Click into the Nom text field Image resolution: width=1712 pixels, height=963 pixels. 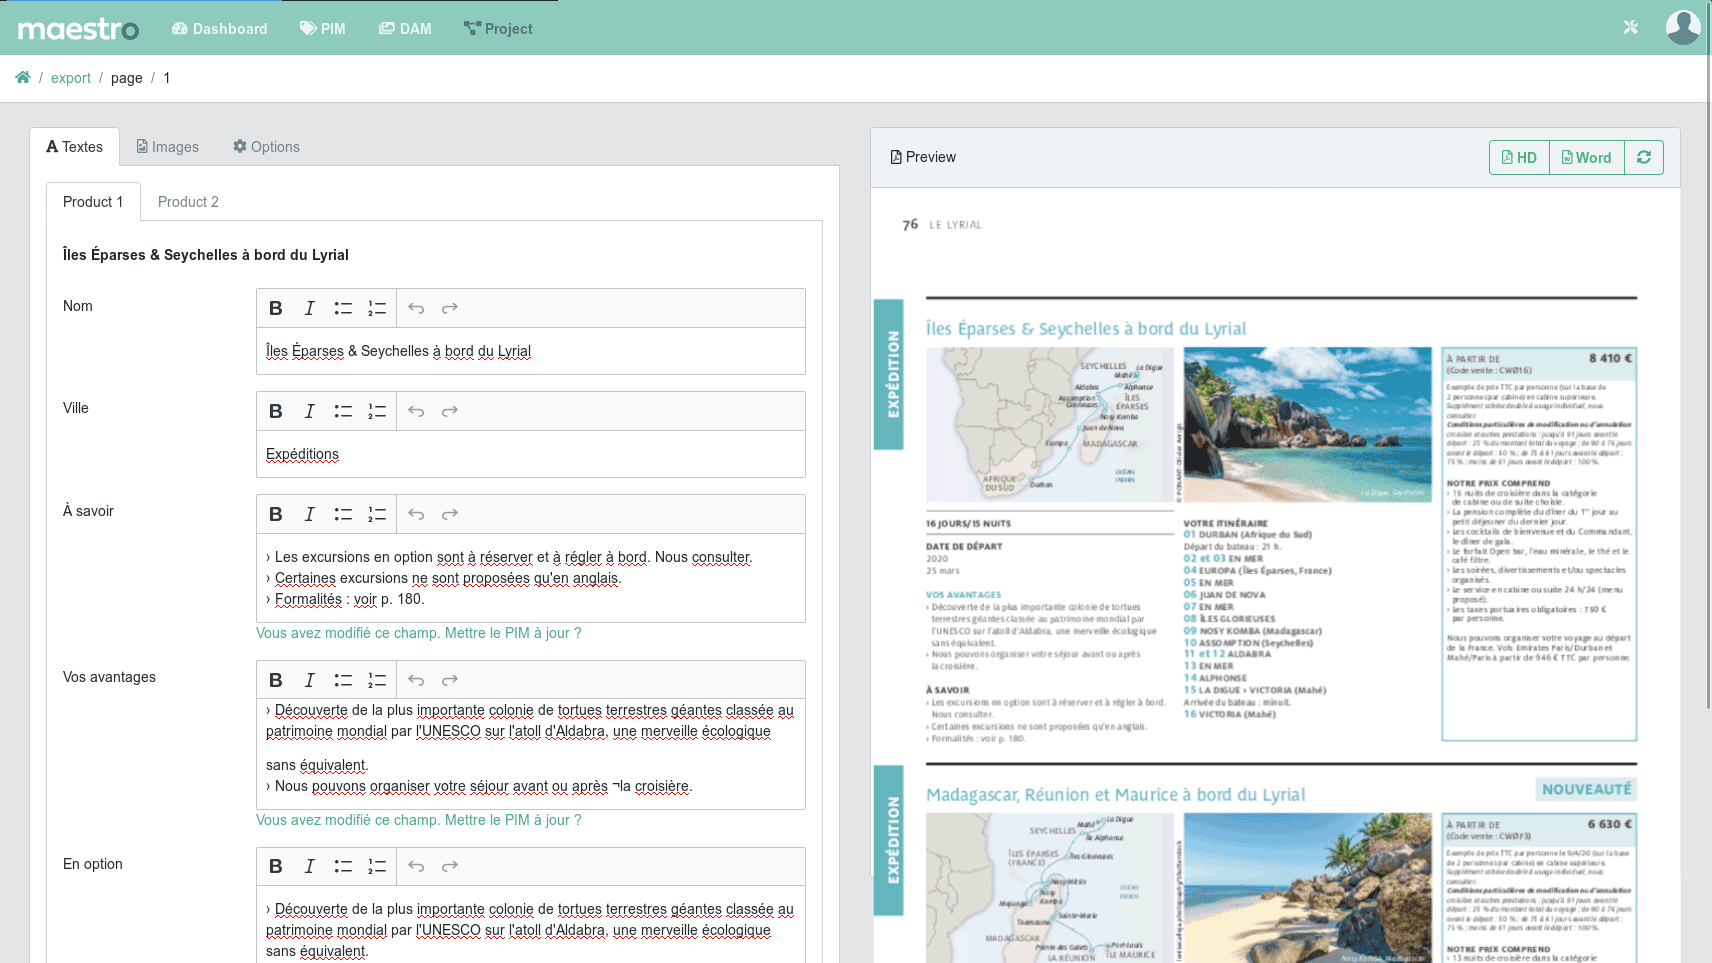click(531, 351)
